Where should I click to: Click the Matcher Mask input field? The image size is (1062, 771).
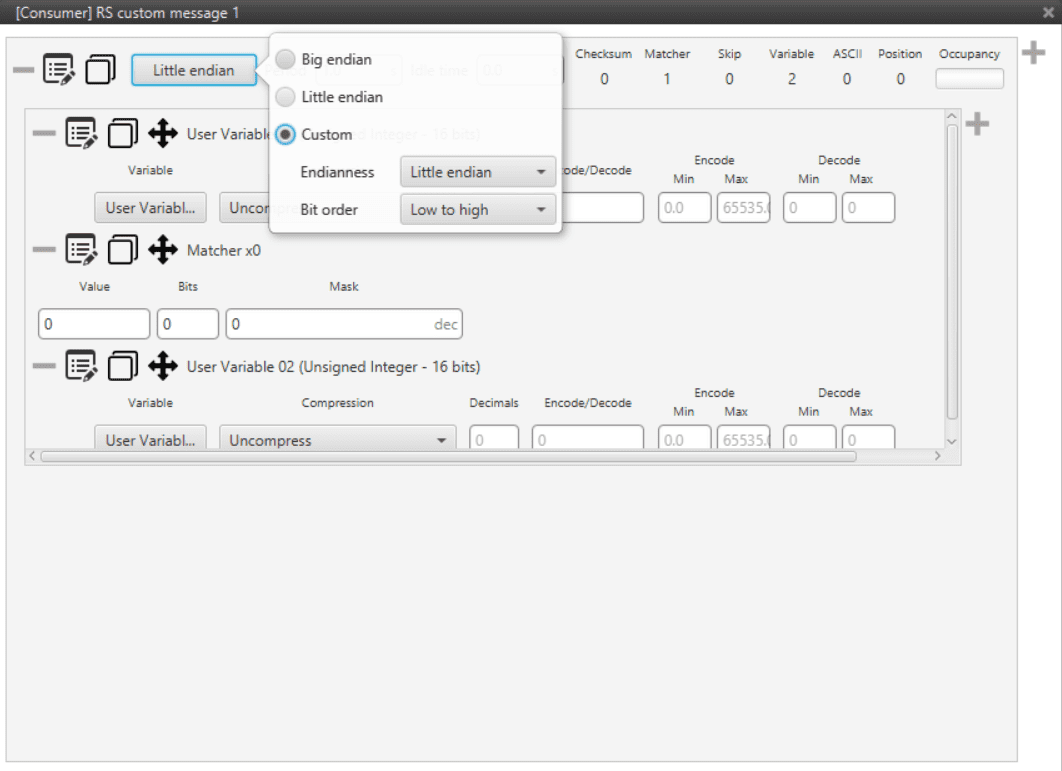coord(344,324)
